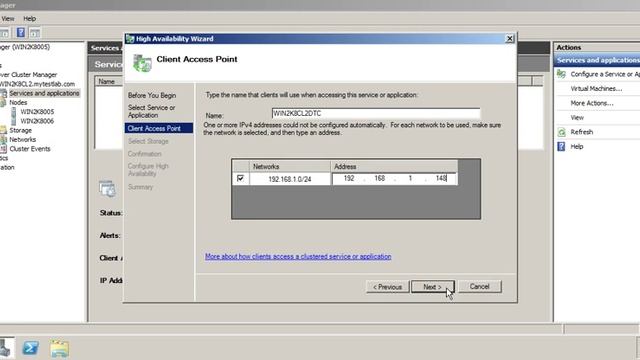Click the Address column header in the address table

click(x=394, y=167)
